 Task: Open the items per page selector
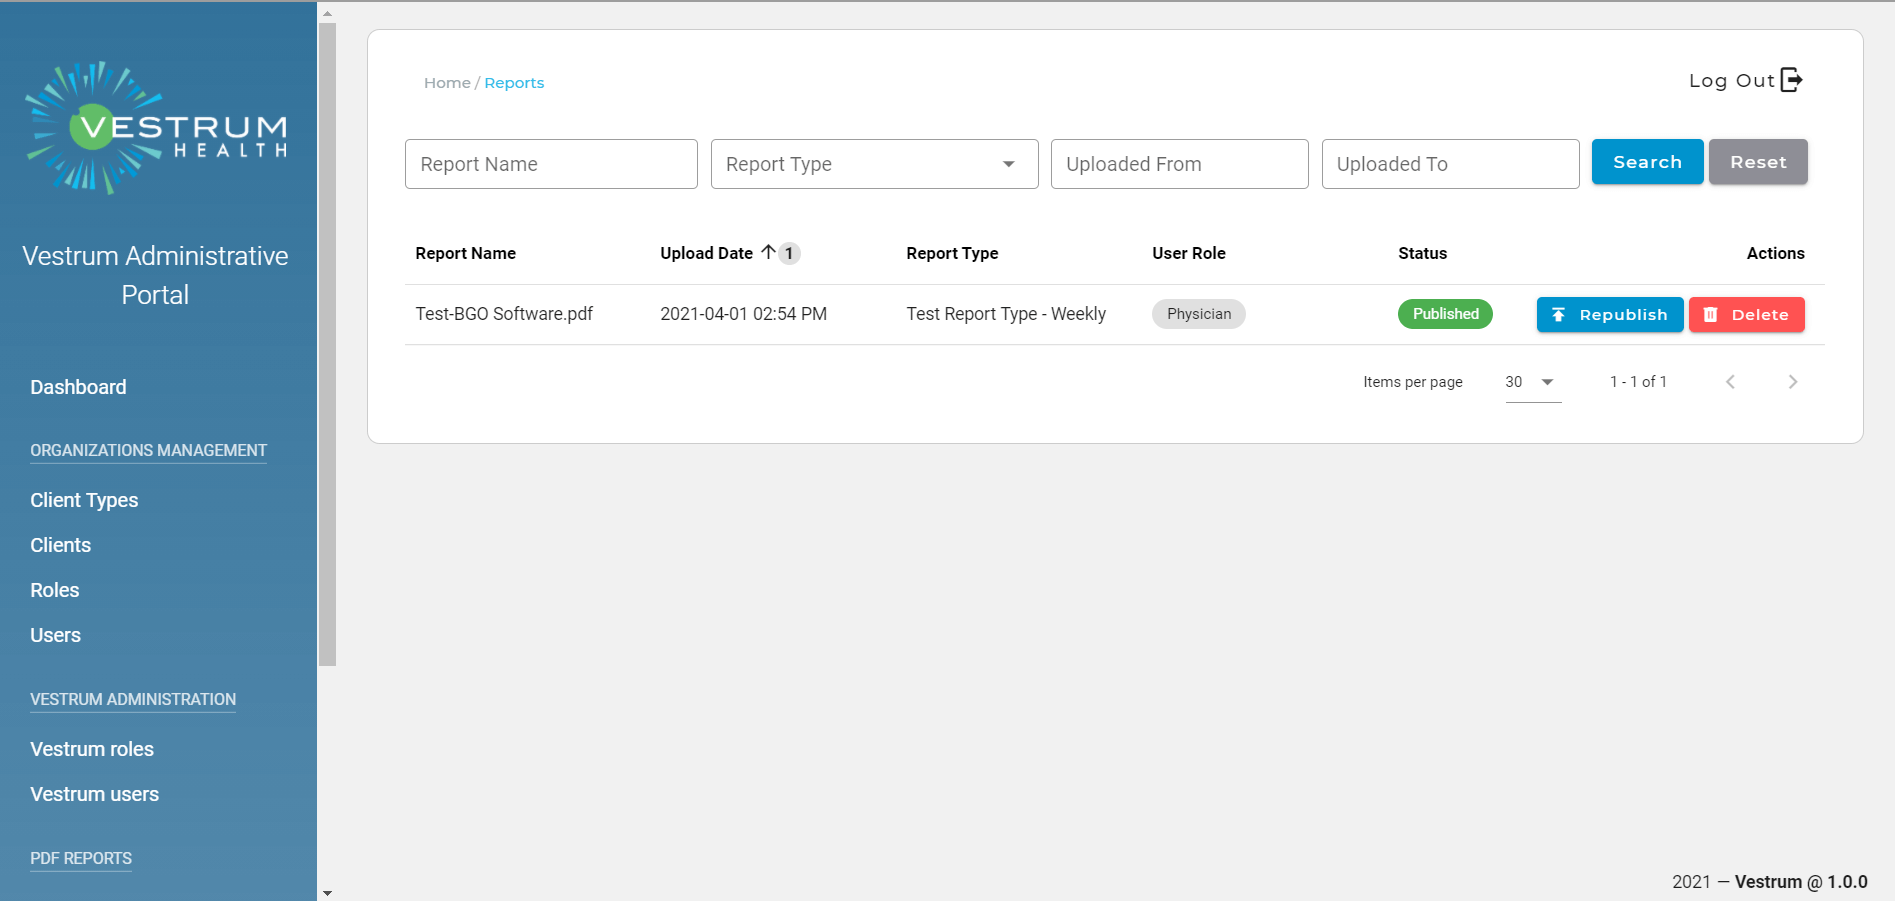tap(1533, 382)
